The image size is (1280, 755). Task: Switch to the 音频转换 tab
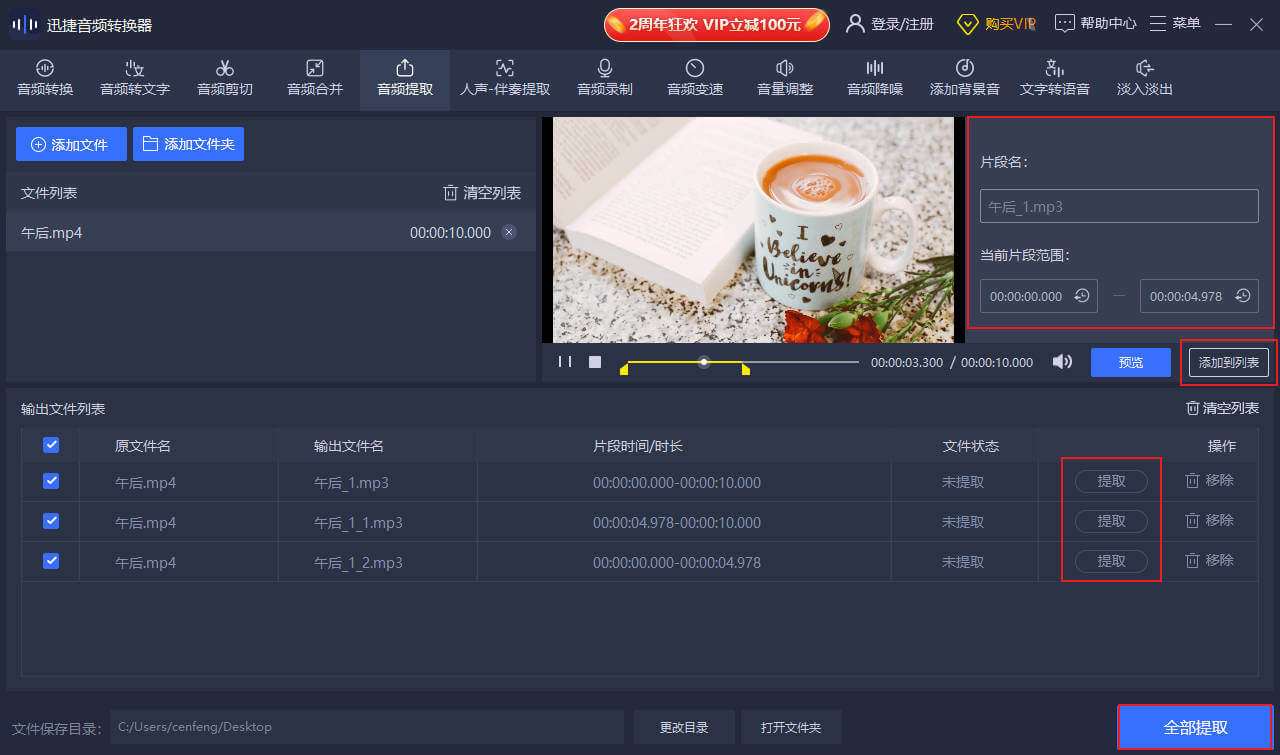(45, 77)
